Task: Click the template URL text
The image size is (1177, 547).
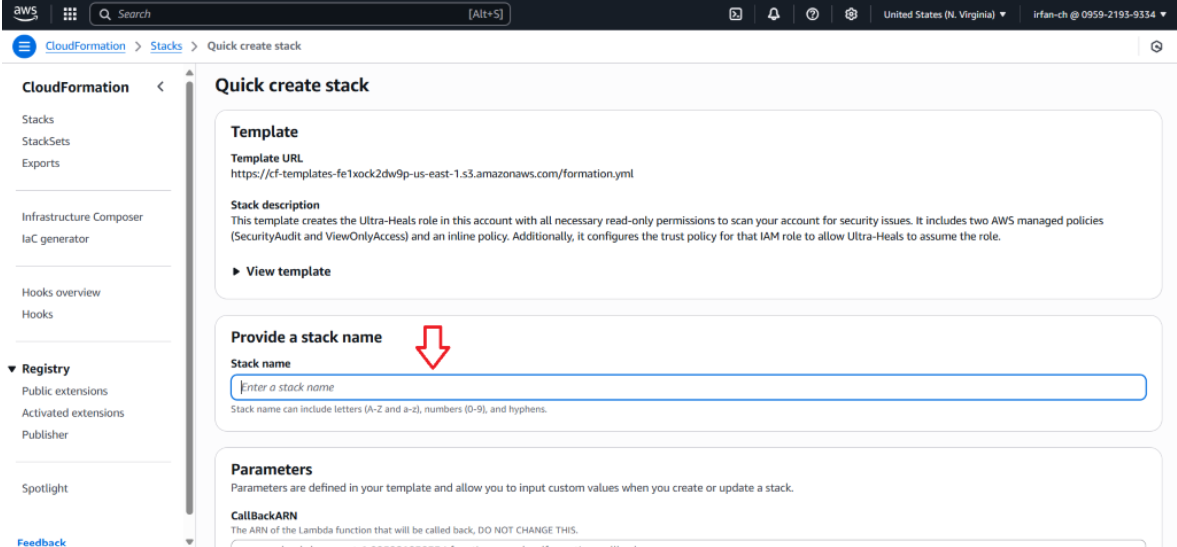Action: coord(432,173)
